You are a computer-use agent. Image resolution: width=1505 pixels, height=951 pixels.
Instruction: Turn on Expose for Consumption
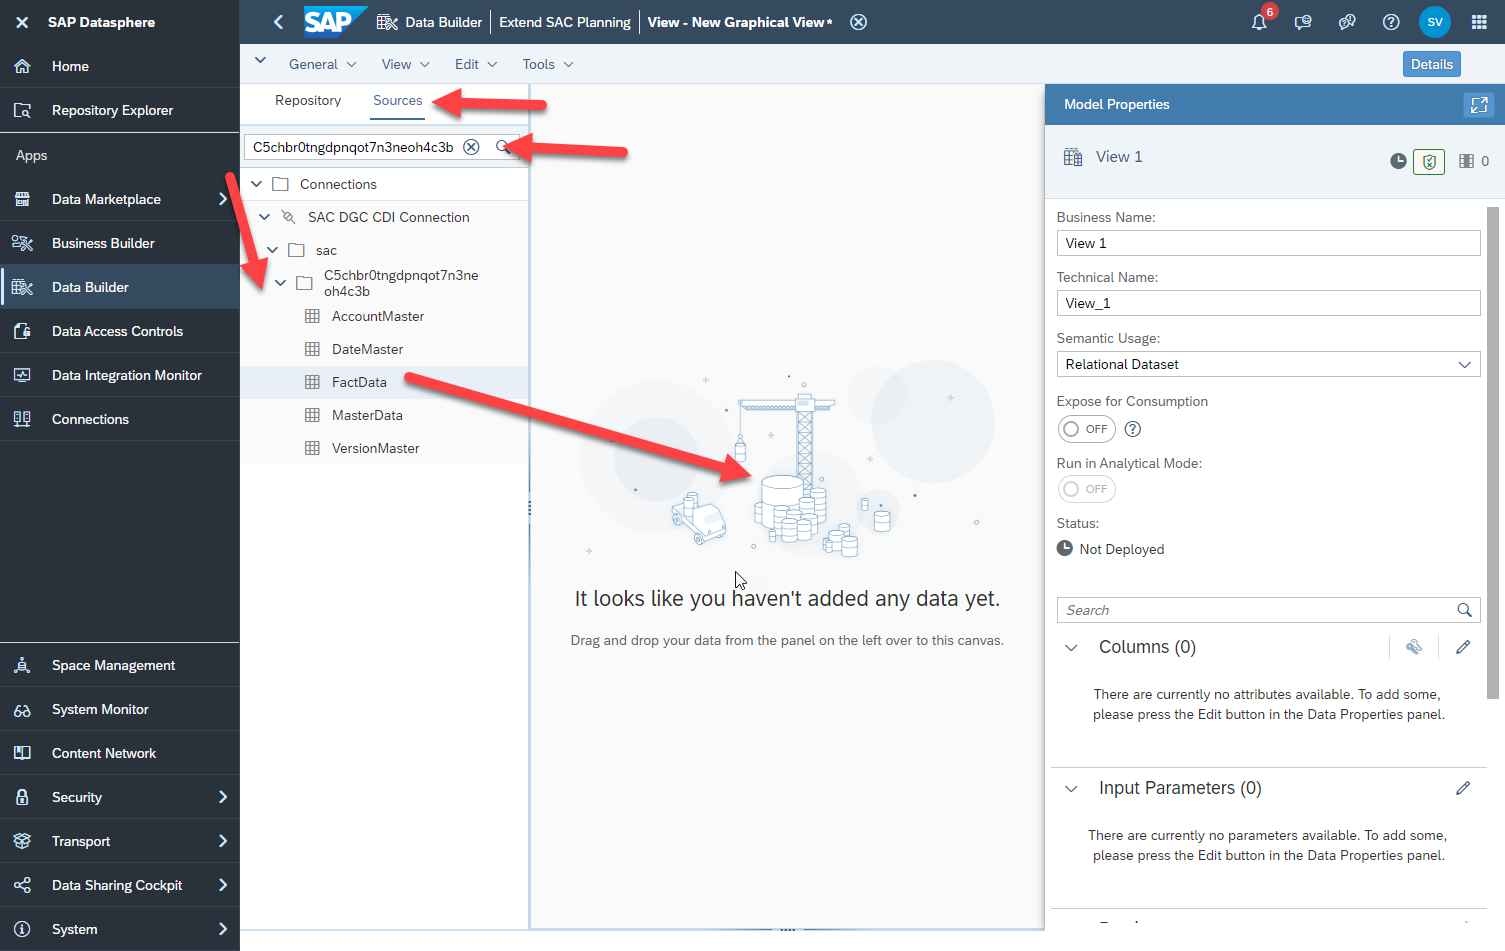tap(1086, 428)
